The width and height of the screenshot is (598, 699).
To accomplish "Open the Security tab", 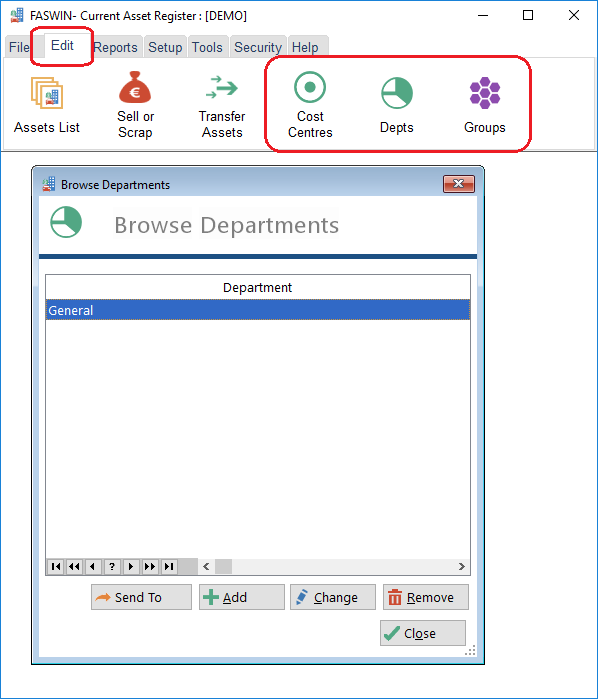I will click(258, 47).
